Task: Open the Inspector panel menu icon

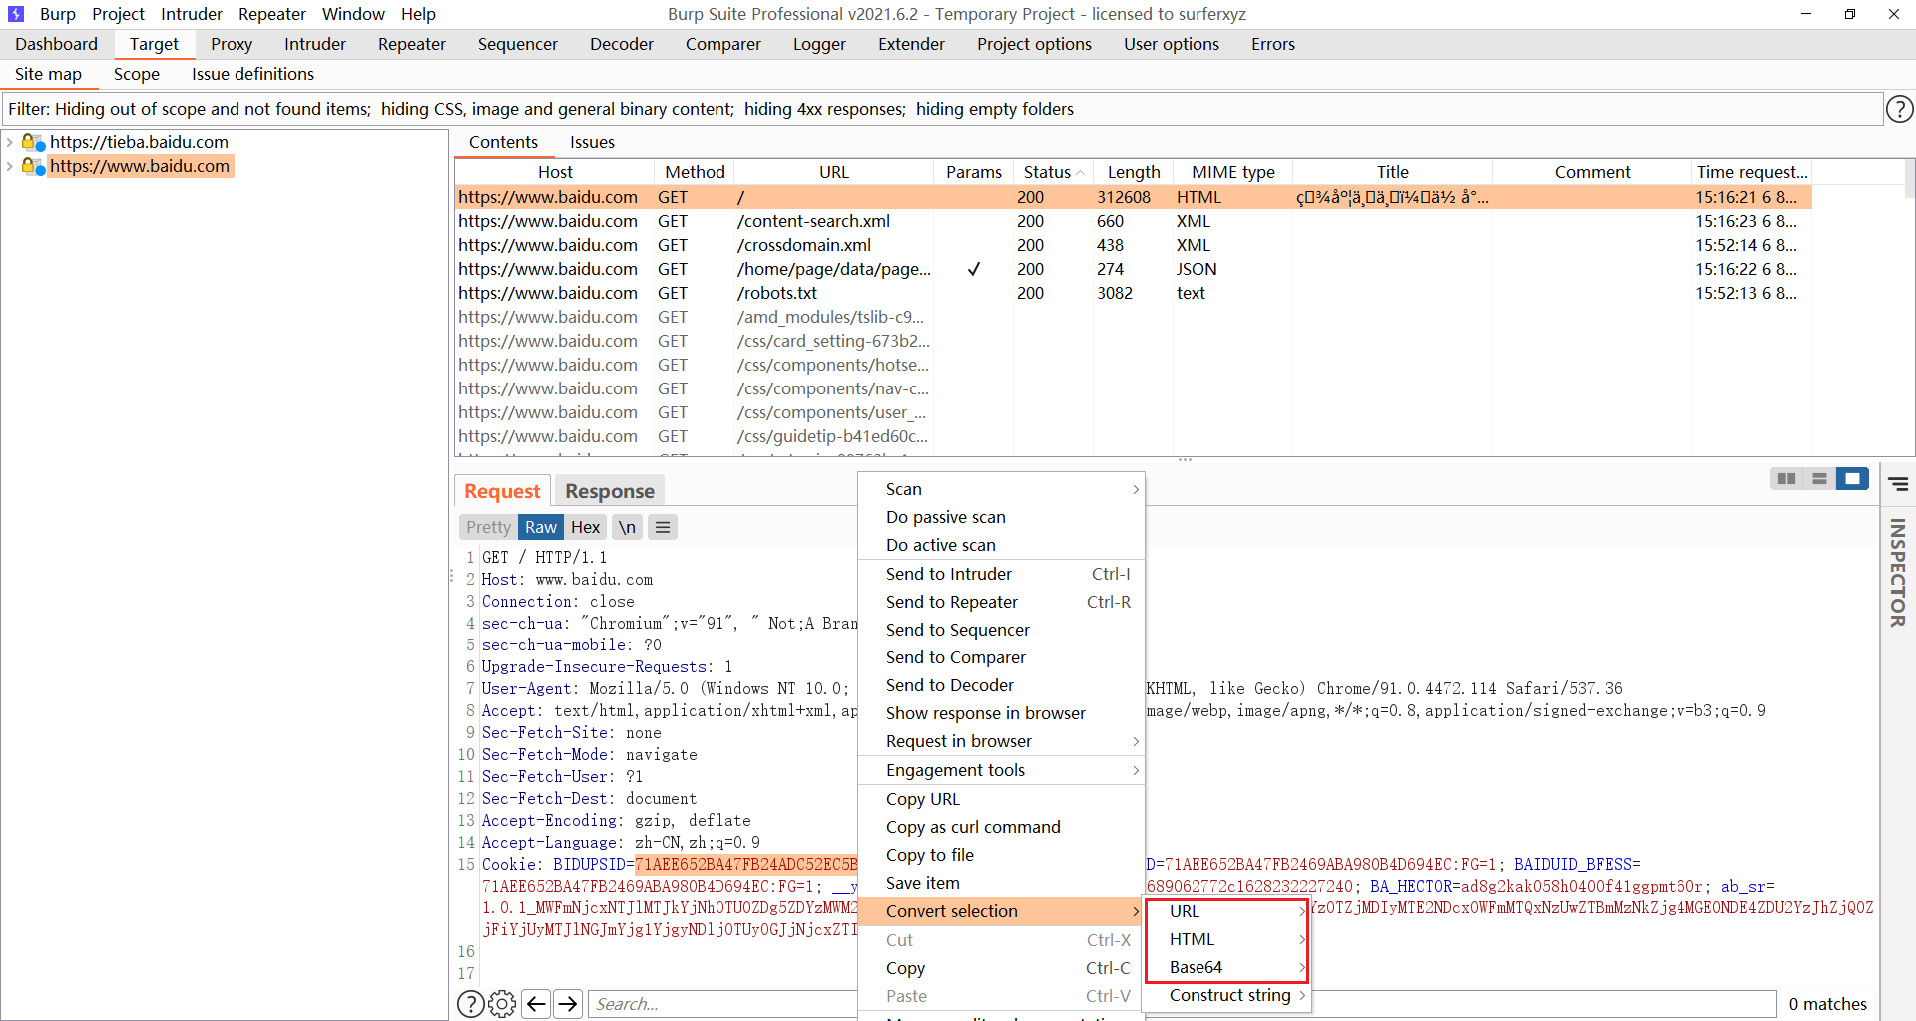Action: (x=1898, y=484)
